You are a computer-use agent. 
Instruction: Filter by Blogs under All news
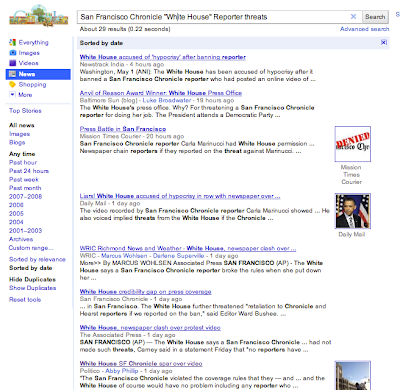(x=17, y=142)
